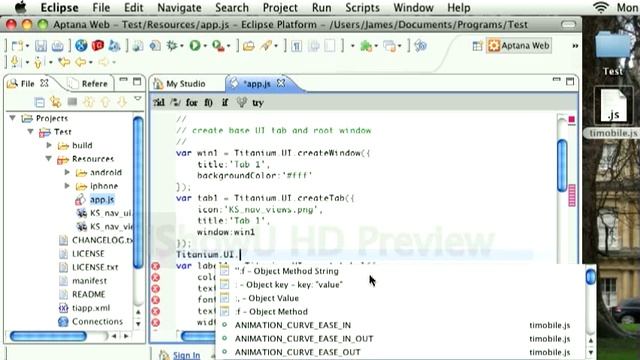Click the Open Perspective icon
The width and height of the screenshot is (640, 360).
pyautogui.click(x=477, y=46)
